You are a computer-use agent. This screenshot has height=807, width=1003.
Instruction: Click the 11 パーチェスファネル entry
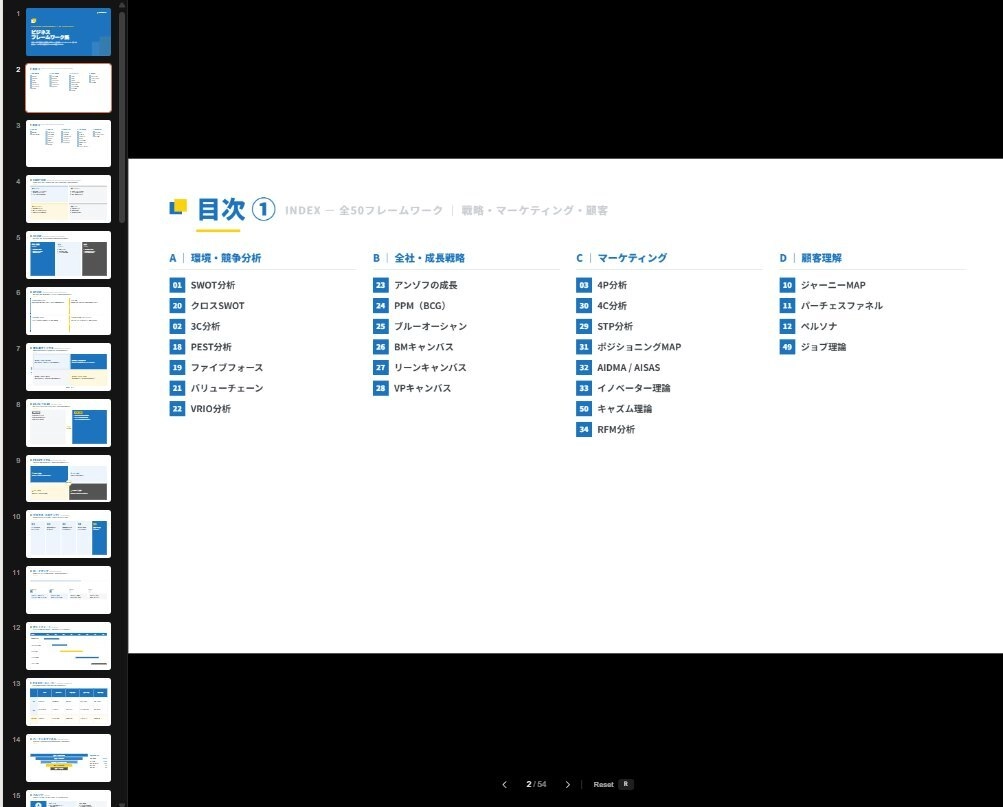coord(832,306)
